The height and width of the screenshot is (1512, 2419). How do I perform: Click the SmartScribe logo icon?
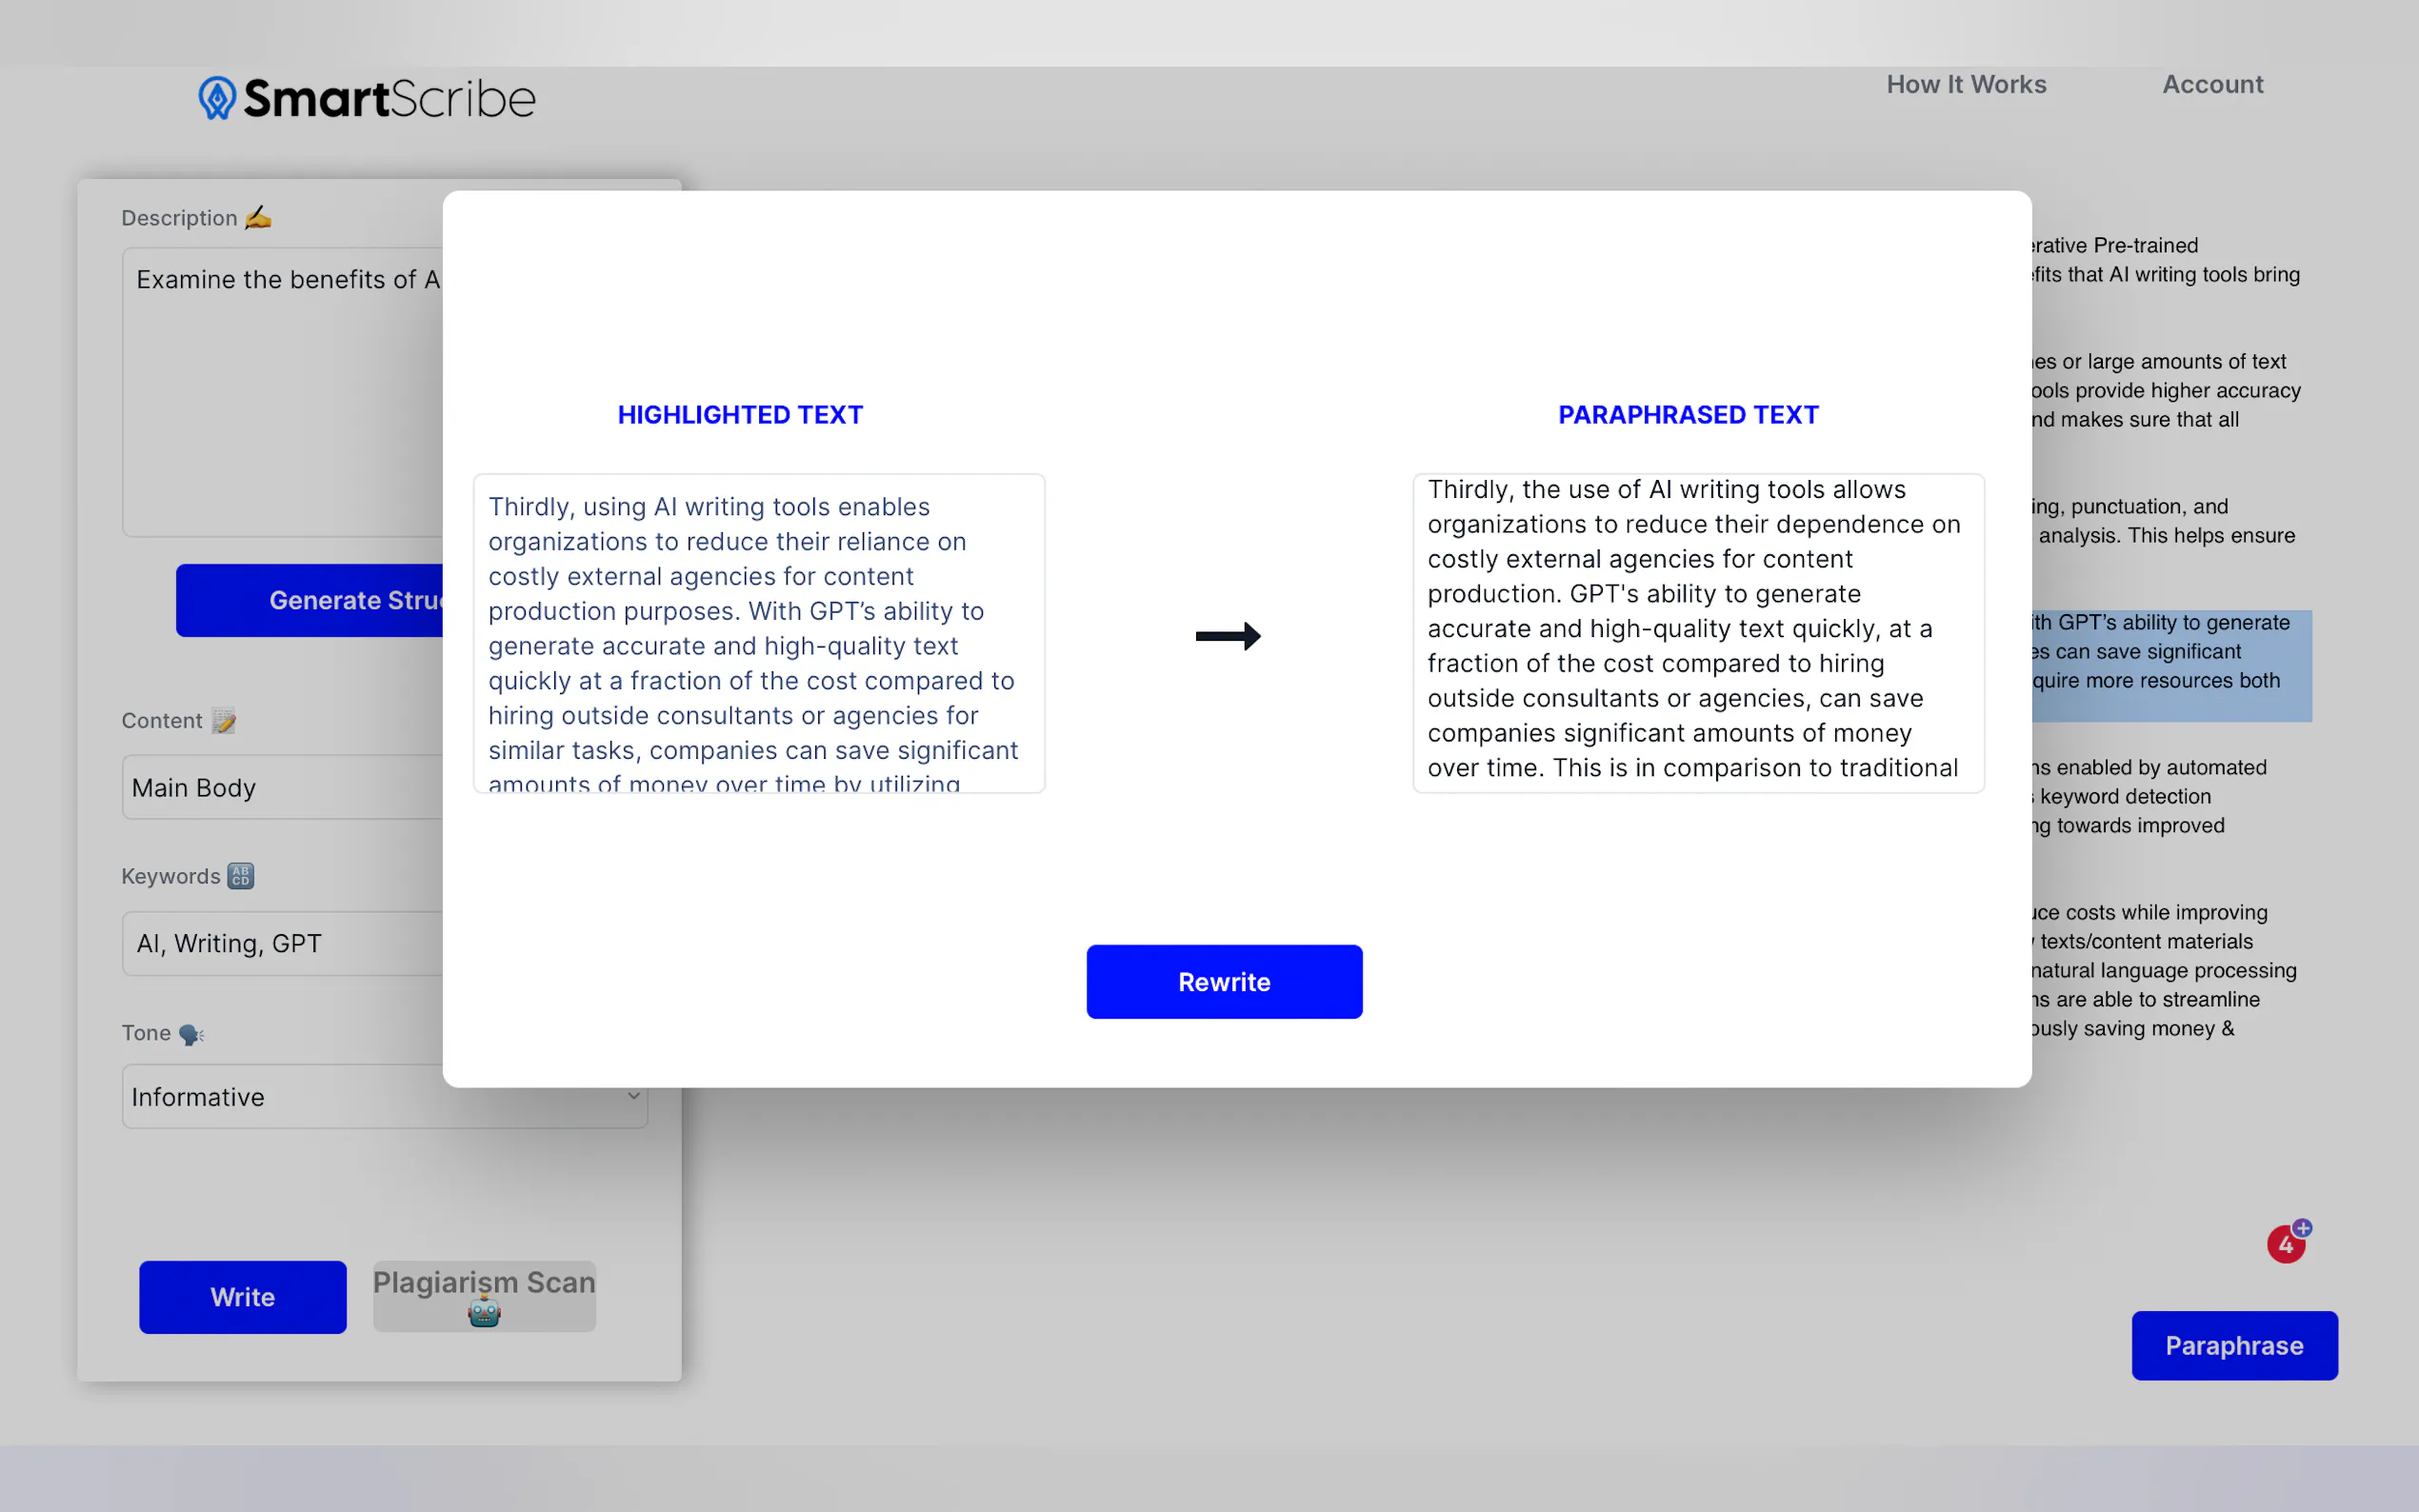point(216,98)
